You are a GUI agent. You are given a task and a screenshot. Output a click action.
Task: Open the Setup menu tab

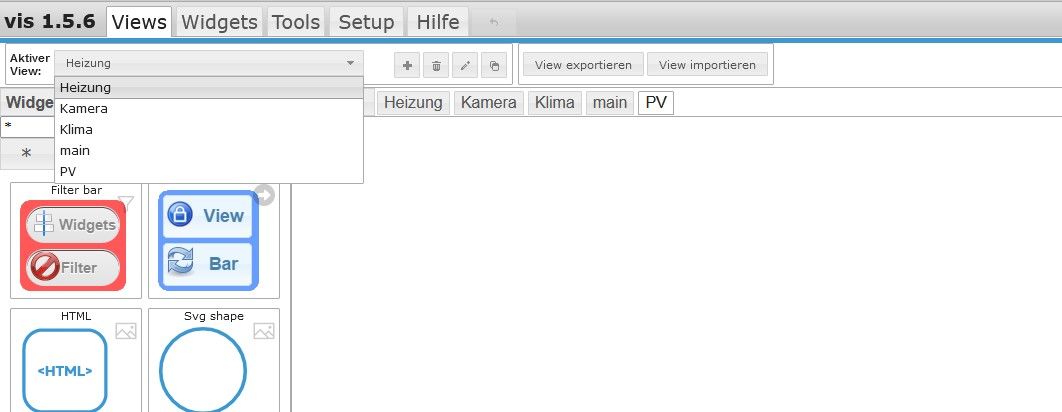coord(366,22)
